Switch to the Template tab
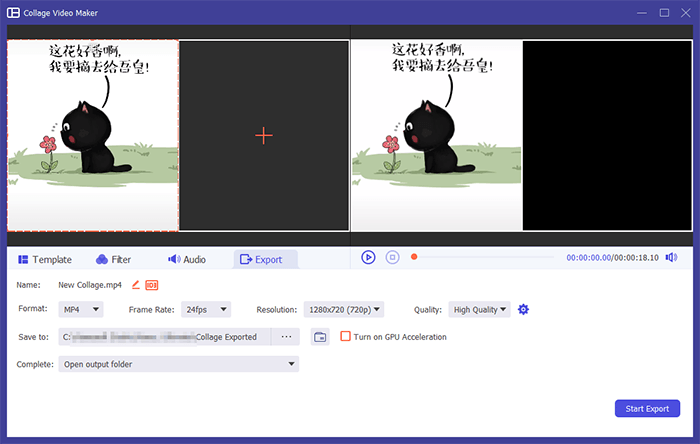This screenshot has height=444, width=700. 45,259
